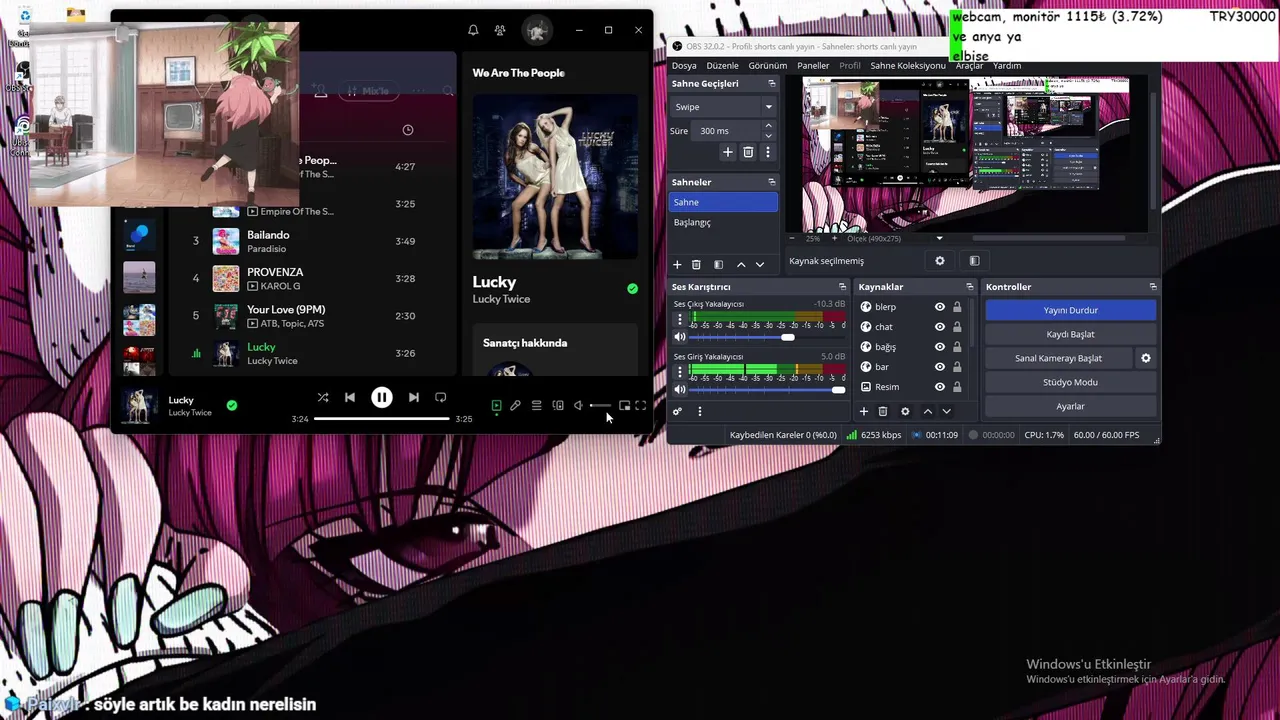The height and width of the screenshot is (720, 1280).
Task: Mute Ses Çıkış Yakalayıcısı speaker
Action: tap(680, 337)
